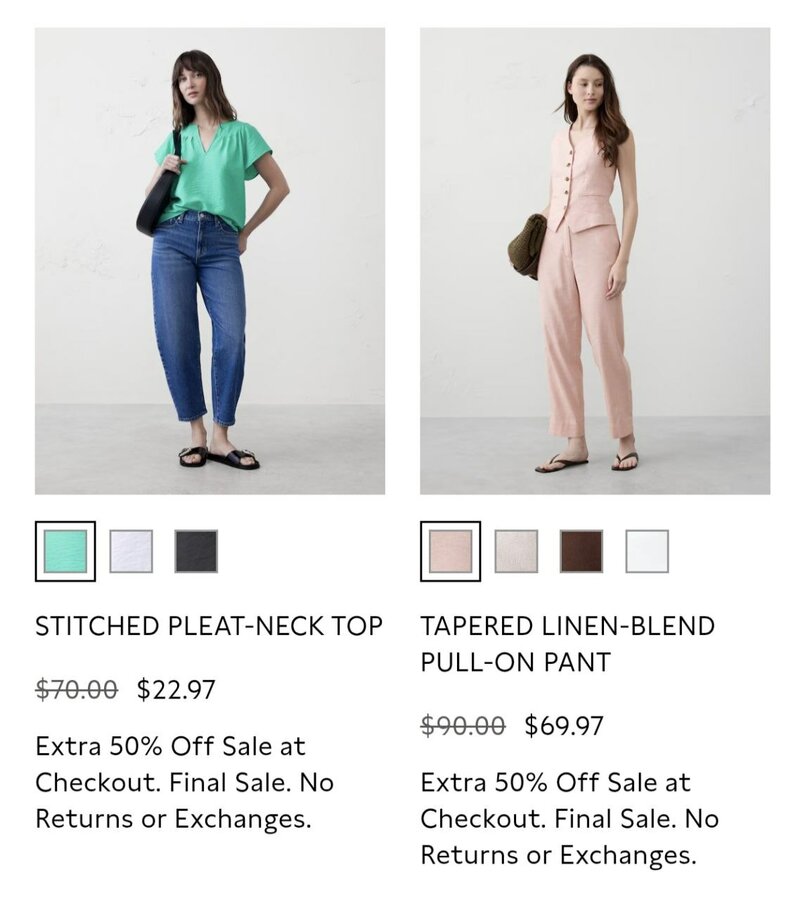Click the crossed-out $90.00 original price
This screenshot has height=900, width=805.
463,726
